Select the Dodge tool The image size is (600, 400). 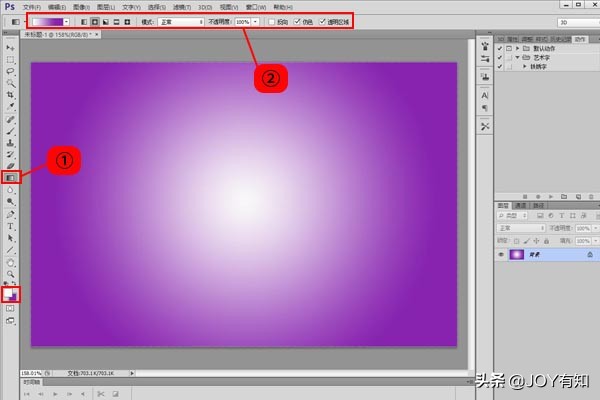(x=10, y=201)
